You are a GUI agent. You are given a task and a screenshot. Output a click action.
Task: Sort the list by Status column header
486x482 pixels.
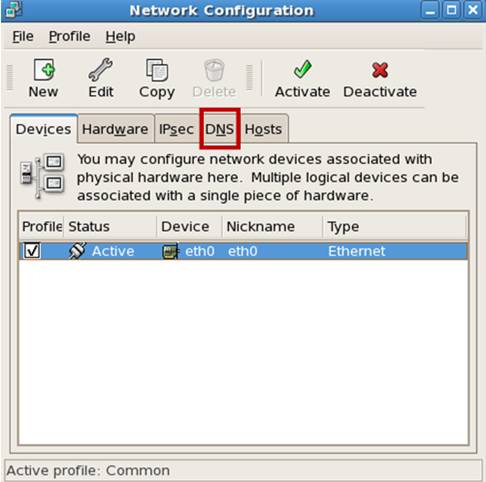pyautogui.click(x=110, y=227)
